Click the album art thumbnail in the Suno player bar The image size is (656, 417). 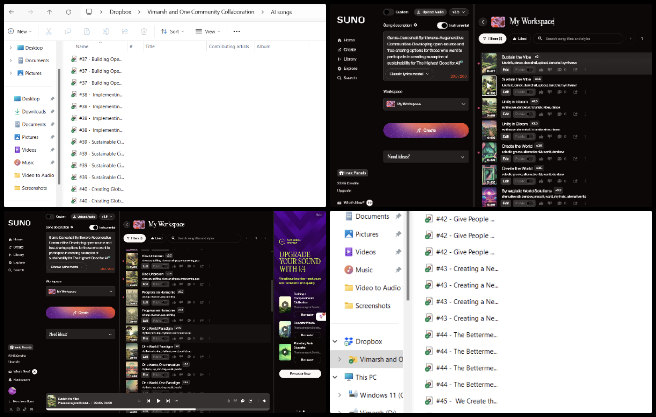click(x=51, y=401)
